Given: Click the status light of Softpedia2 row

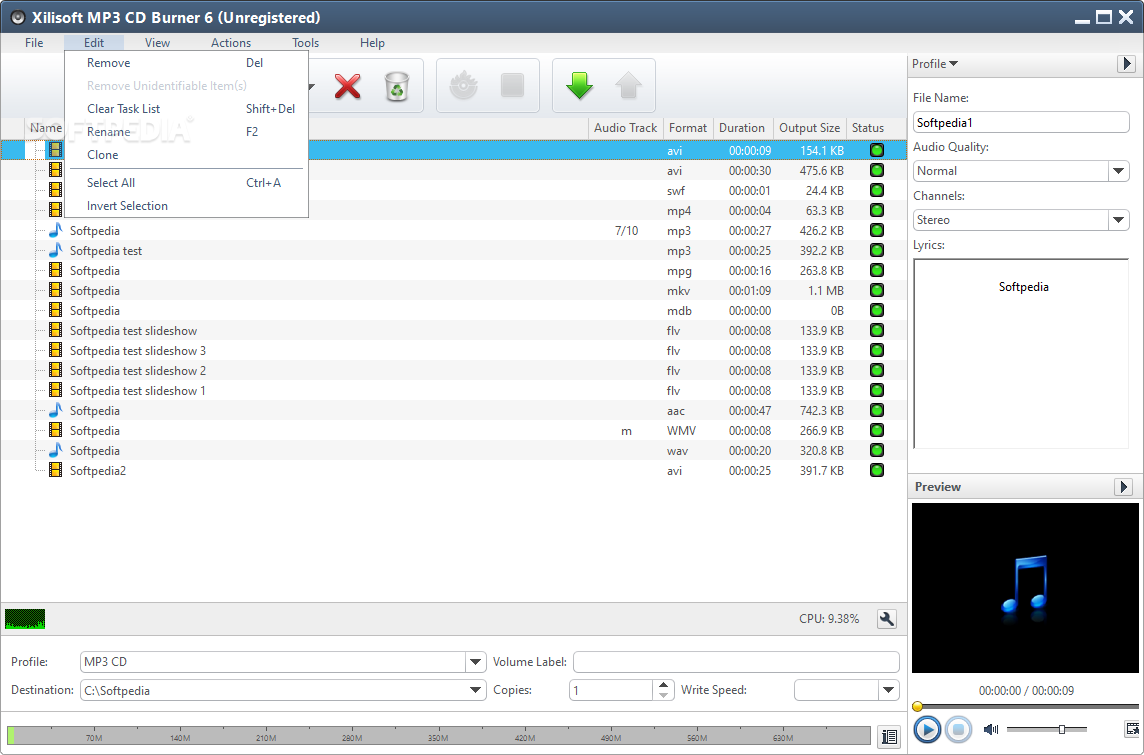Looking at the screenshot, I should (877, 471).
